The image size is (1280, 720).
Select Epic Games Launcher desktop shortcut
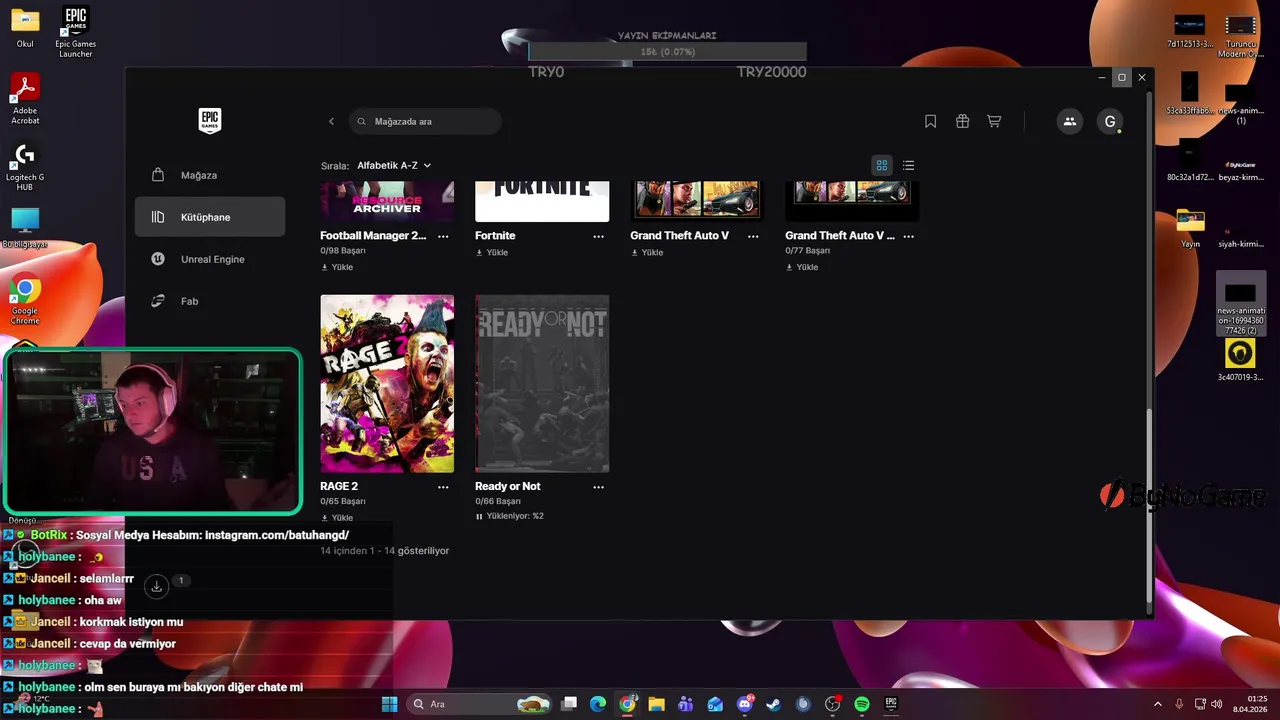tap(75, 31)
